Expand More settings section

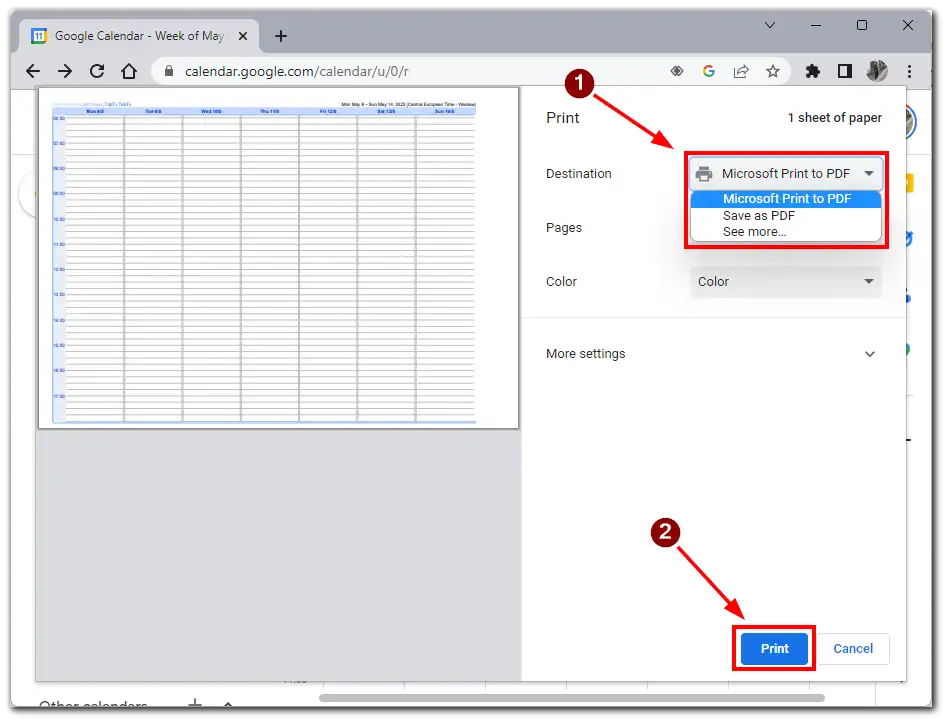coord(712,354)
